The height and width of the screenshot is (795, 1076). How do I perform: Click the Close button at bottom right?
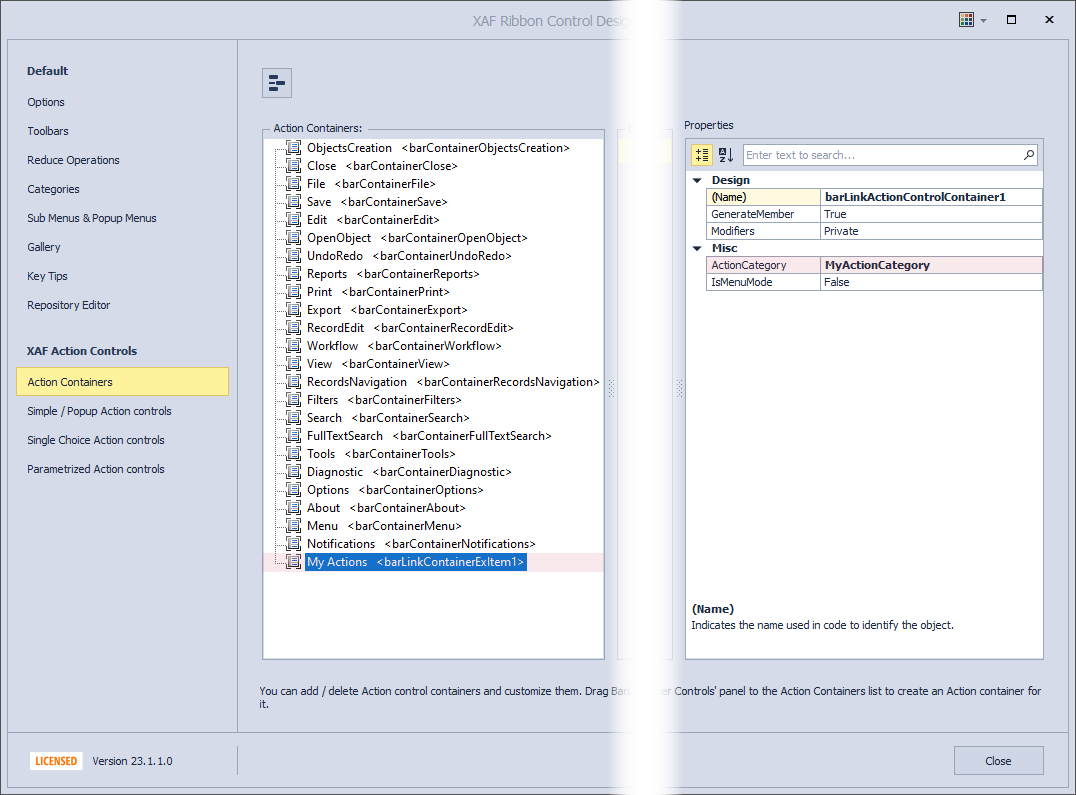tap(998, 761)
